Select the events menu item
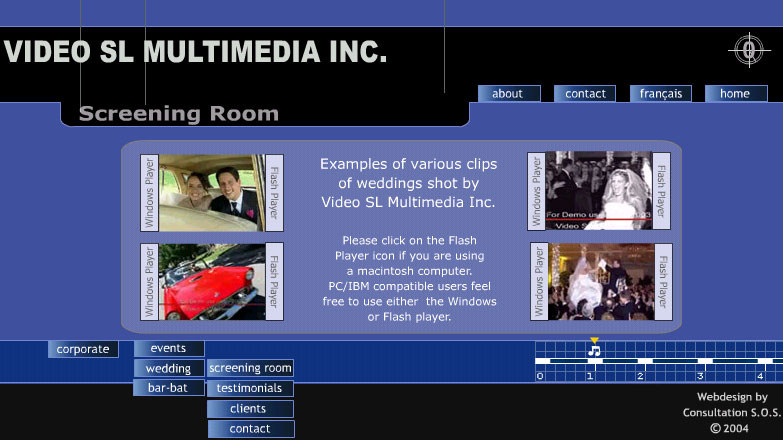783x440 pixels. (169, 348)
